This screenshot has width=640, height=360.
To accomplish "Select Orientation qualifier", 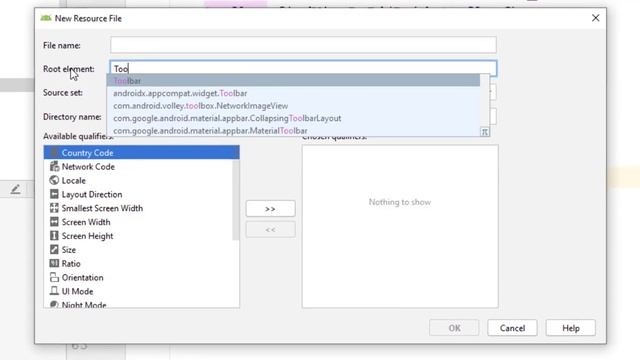I will (139, 278).
